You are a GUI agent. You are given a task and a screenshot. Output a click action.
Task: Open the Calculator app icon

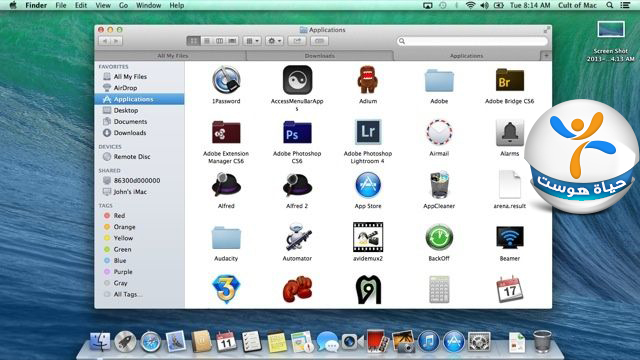coord(439,289)
